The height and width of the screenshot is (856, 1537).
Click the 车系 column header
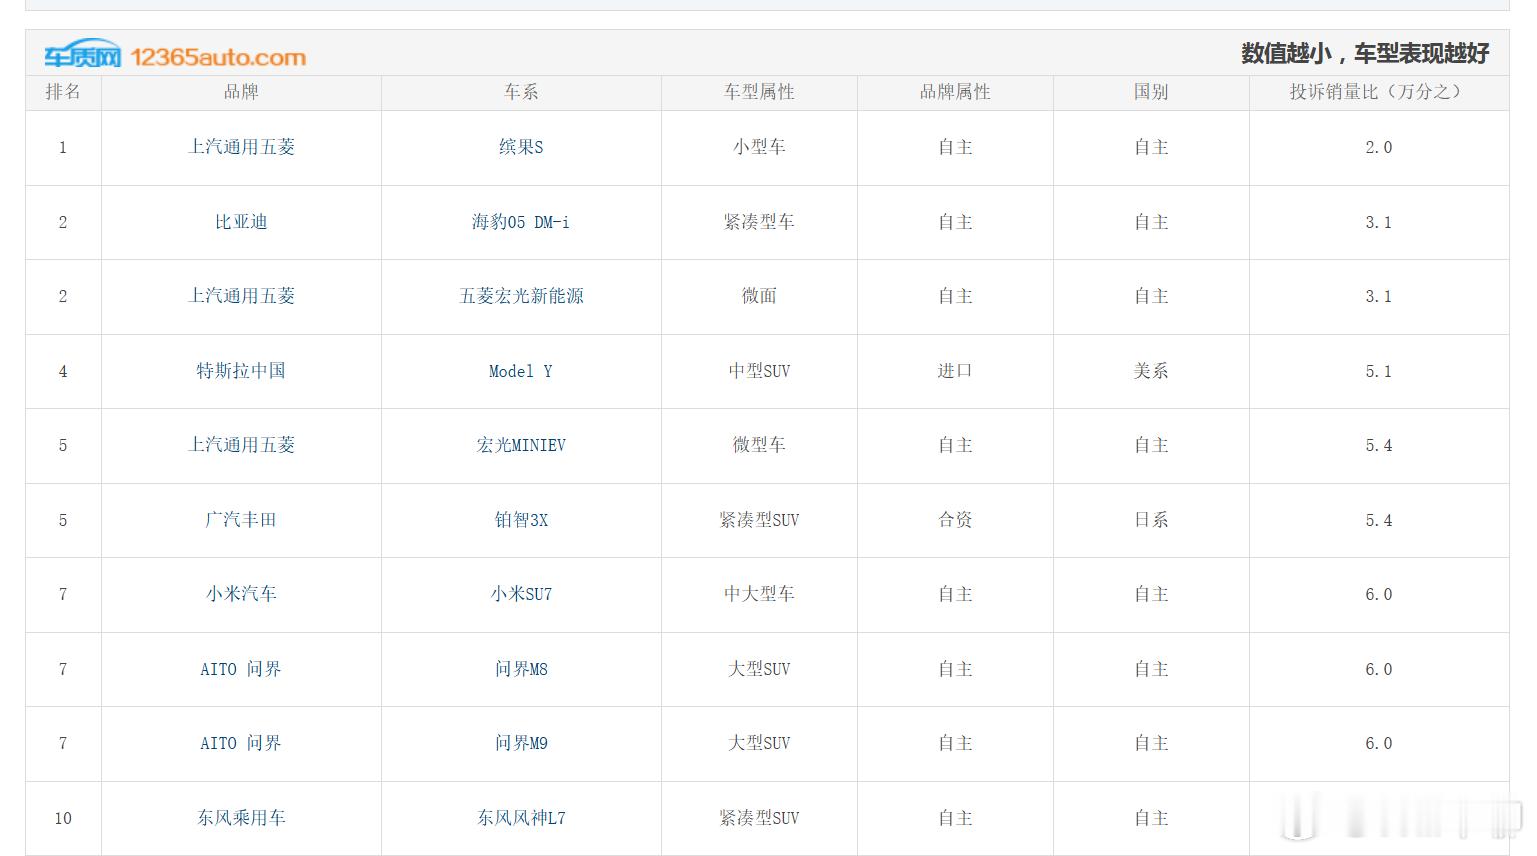(521, 92)
